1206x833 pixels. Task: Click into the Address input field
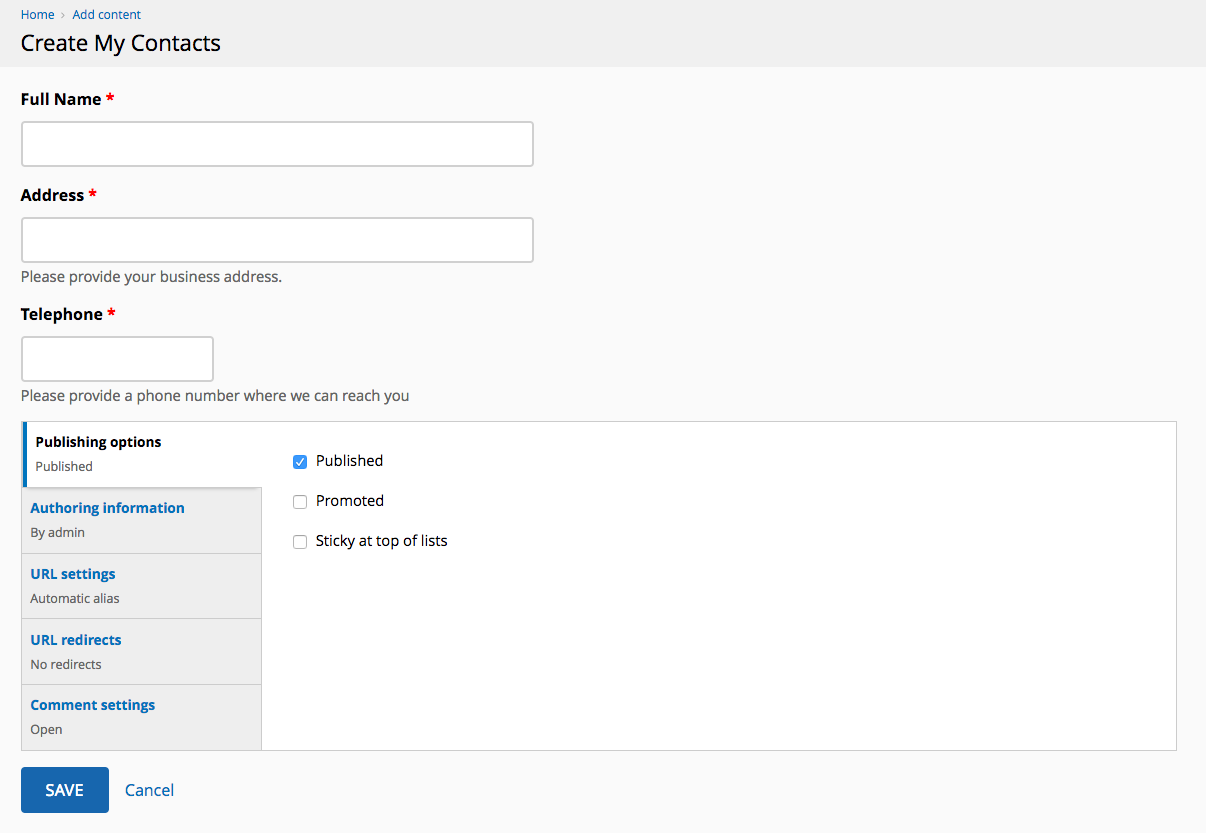point(277,240)
